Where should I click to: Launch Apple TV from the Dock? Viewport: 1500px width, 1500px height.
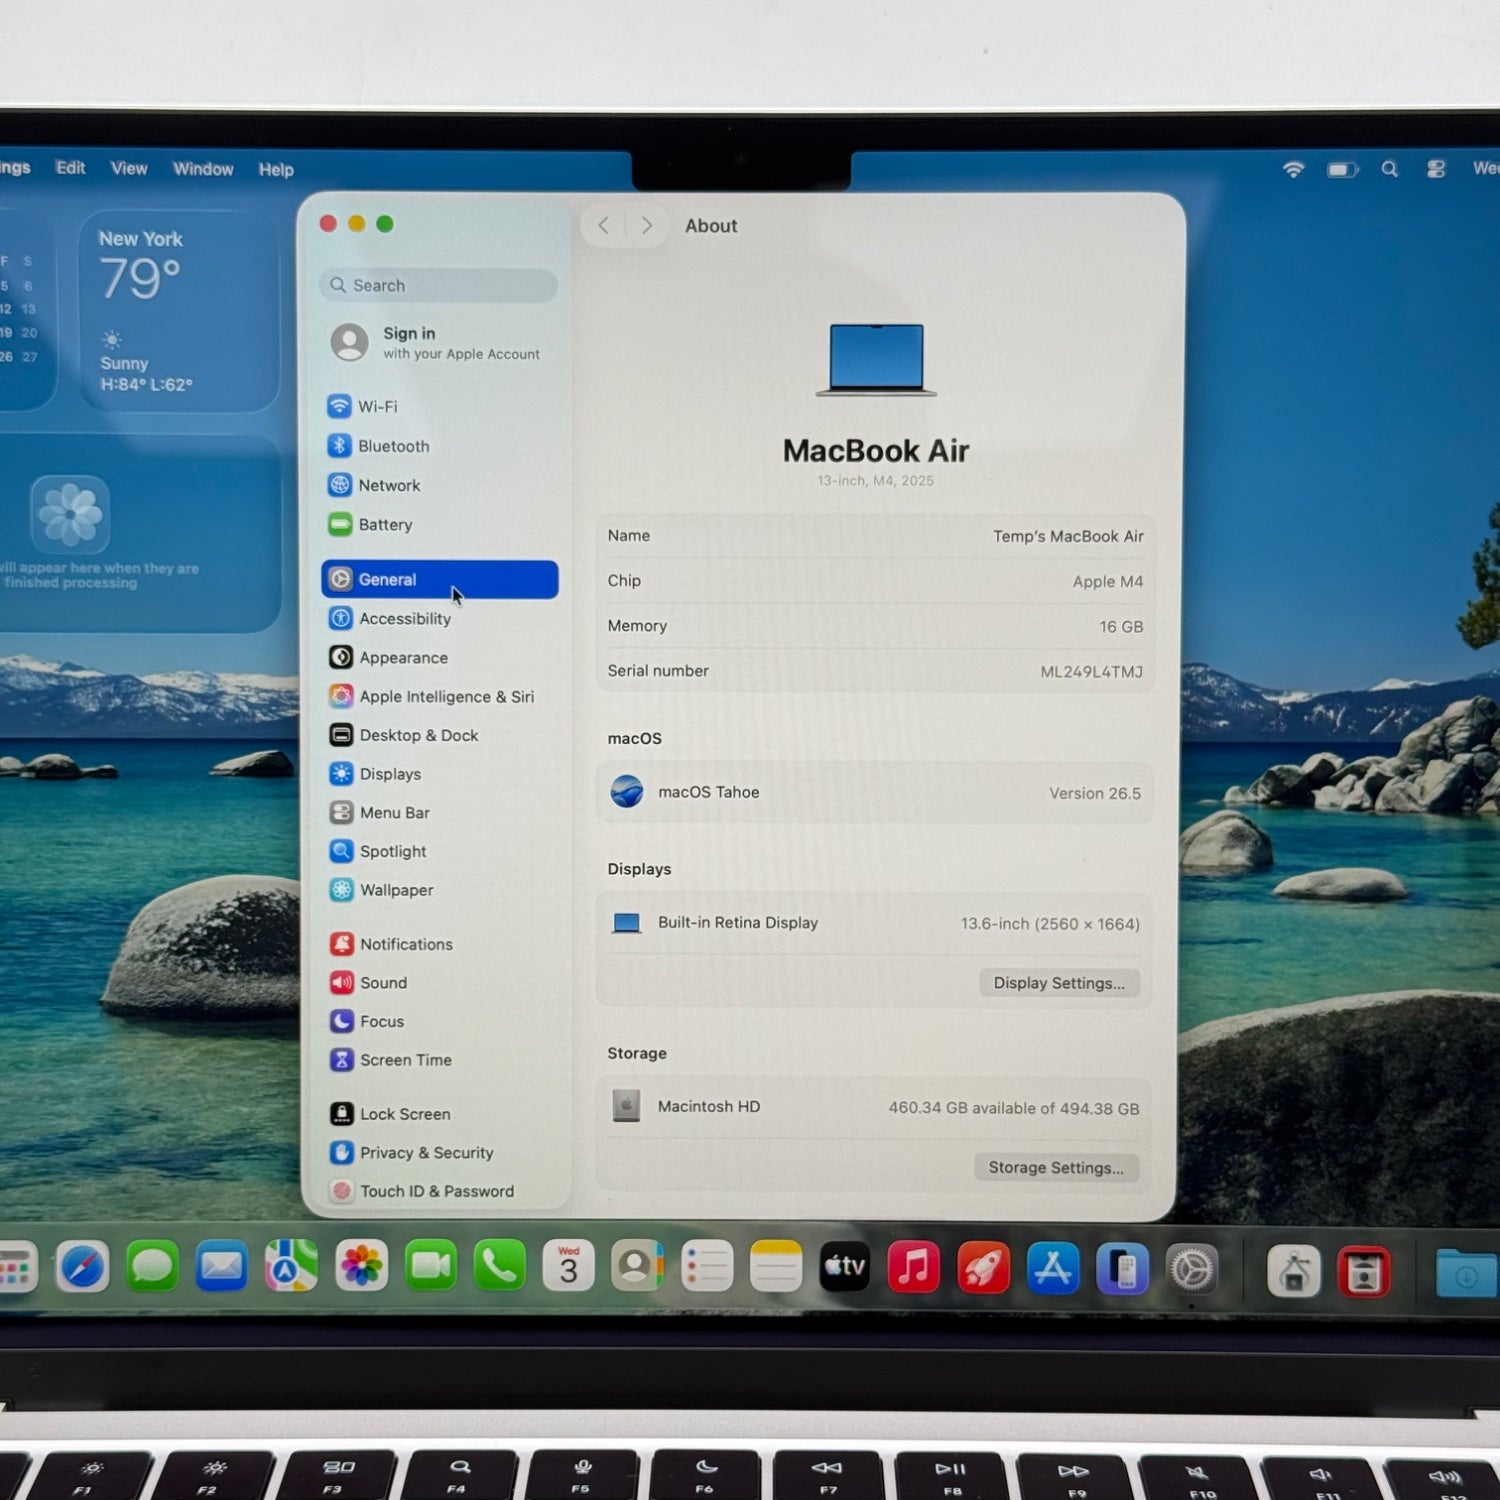click(x=845, y=1267)
